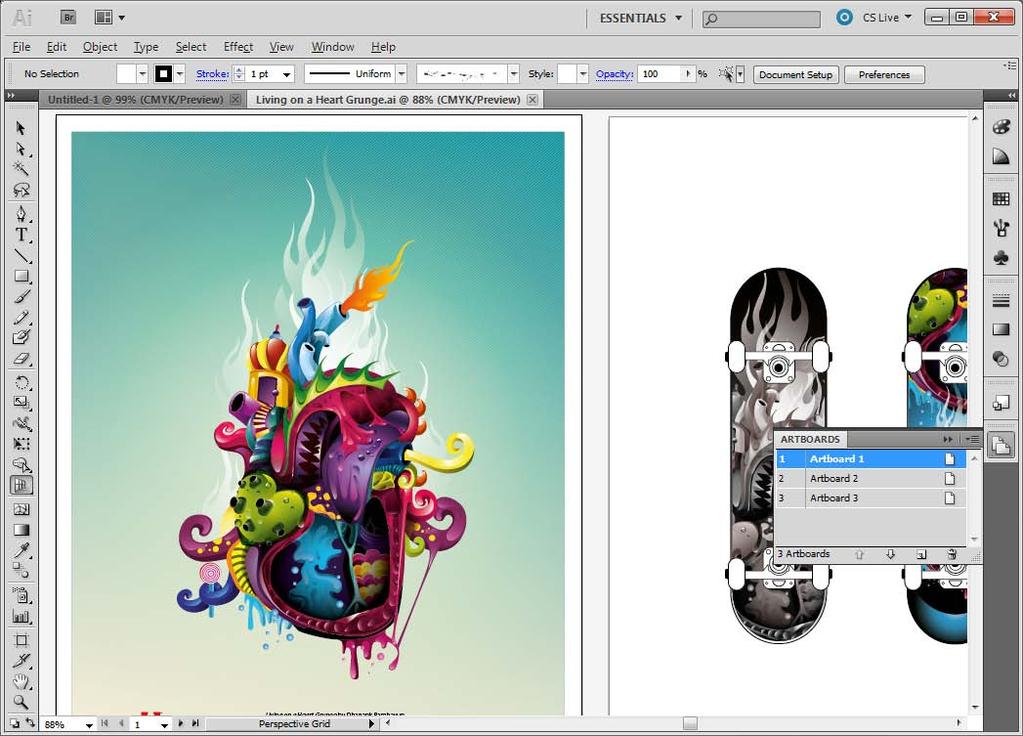Select the Lasso tool
The width and height of the screenshot is (1023, 736).
tap(21, 190)
